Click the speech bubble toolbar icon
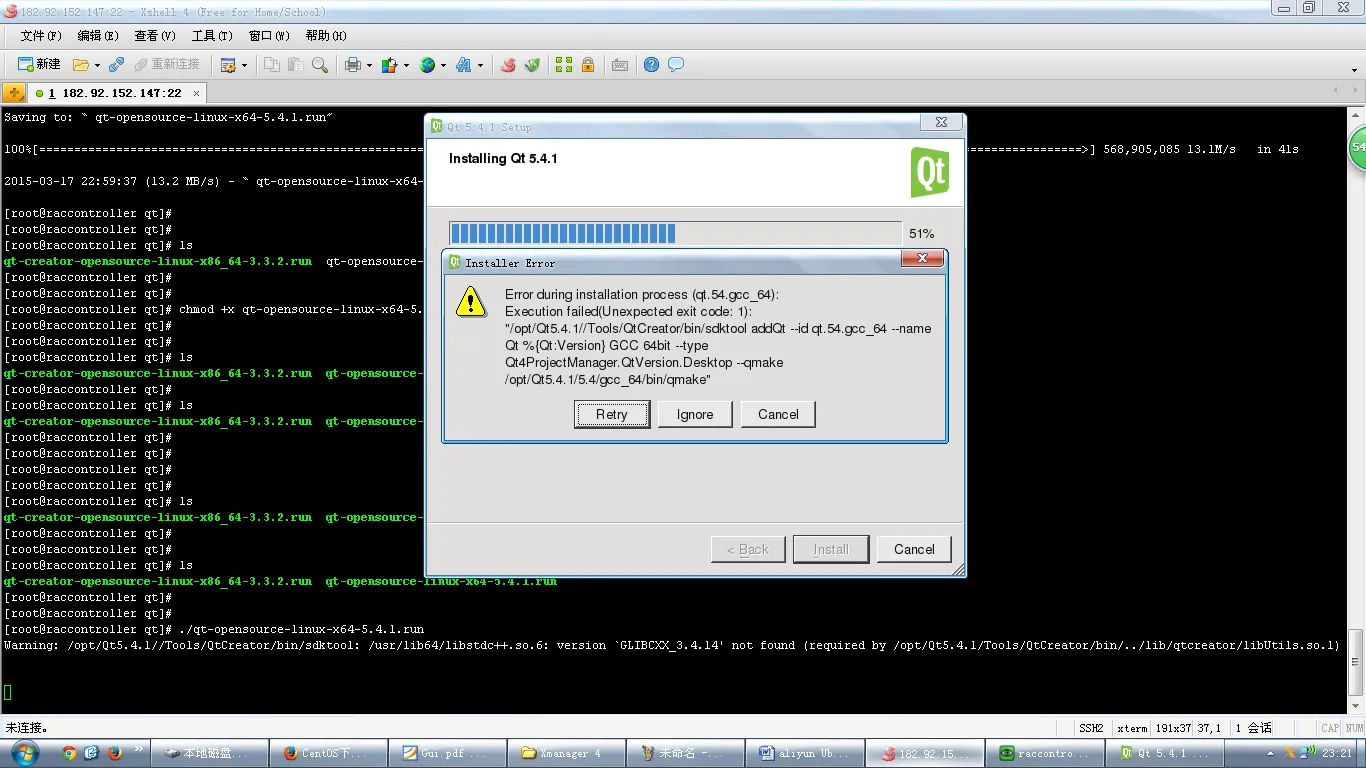The image size is (1366, 768). [x=676, y=65]
